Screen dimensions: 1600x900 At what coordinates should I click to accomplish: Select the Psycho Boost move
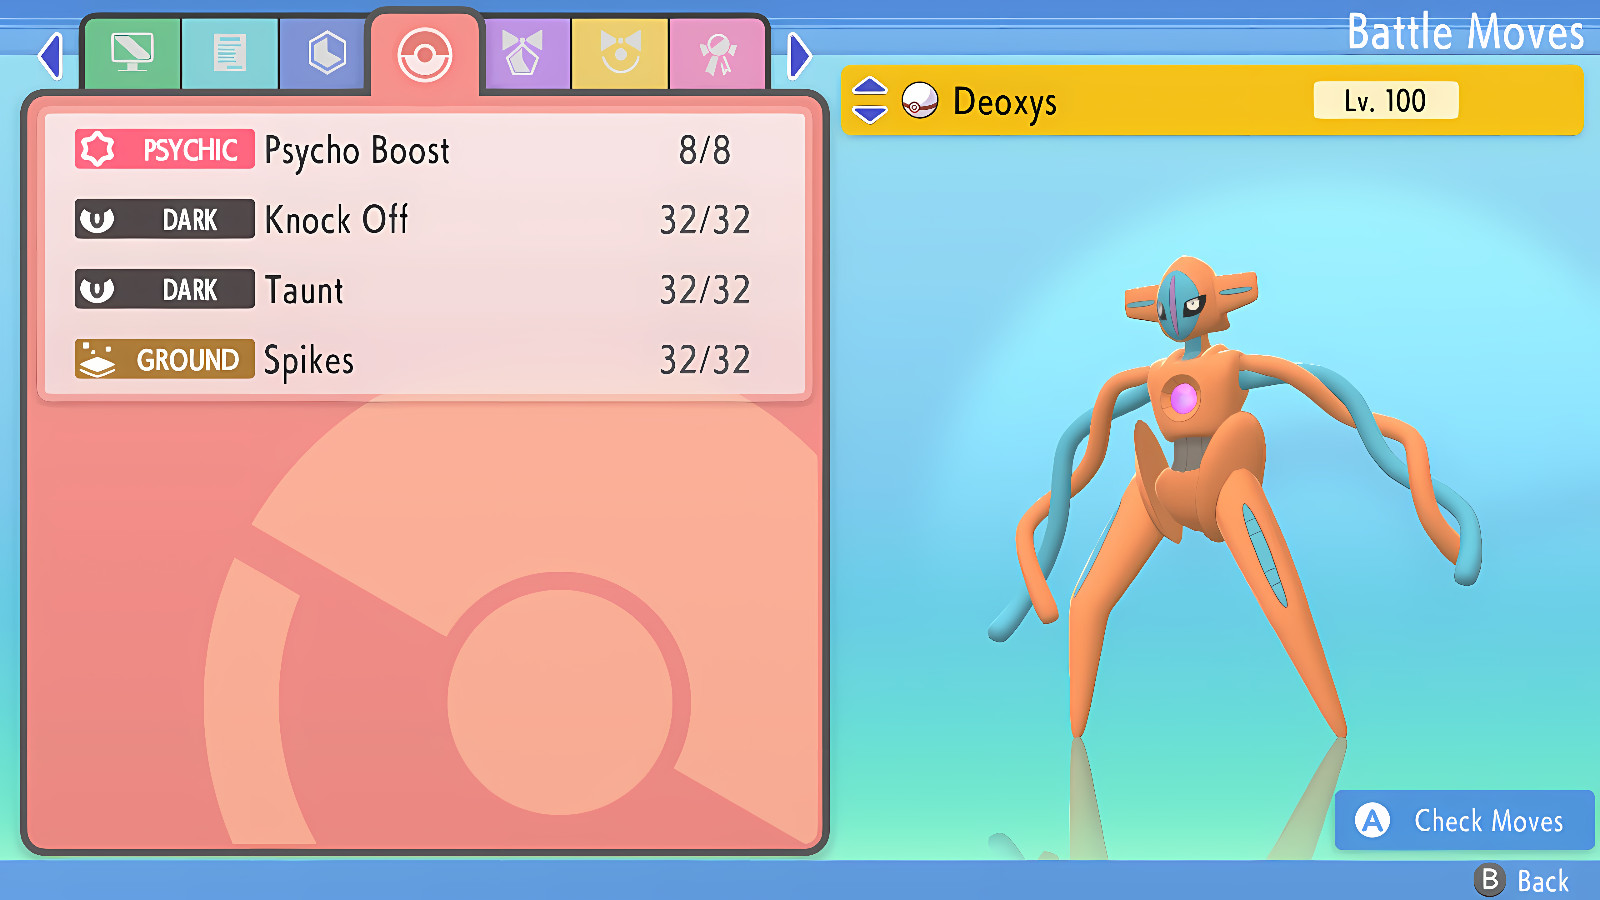point(425,150)
